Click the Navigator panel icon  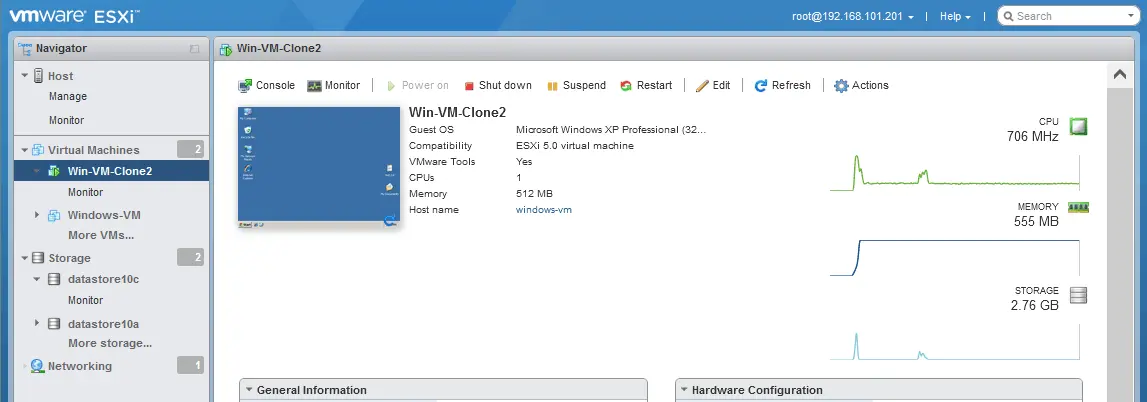pos(25,49)
